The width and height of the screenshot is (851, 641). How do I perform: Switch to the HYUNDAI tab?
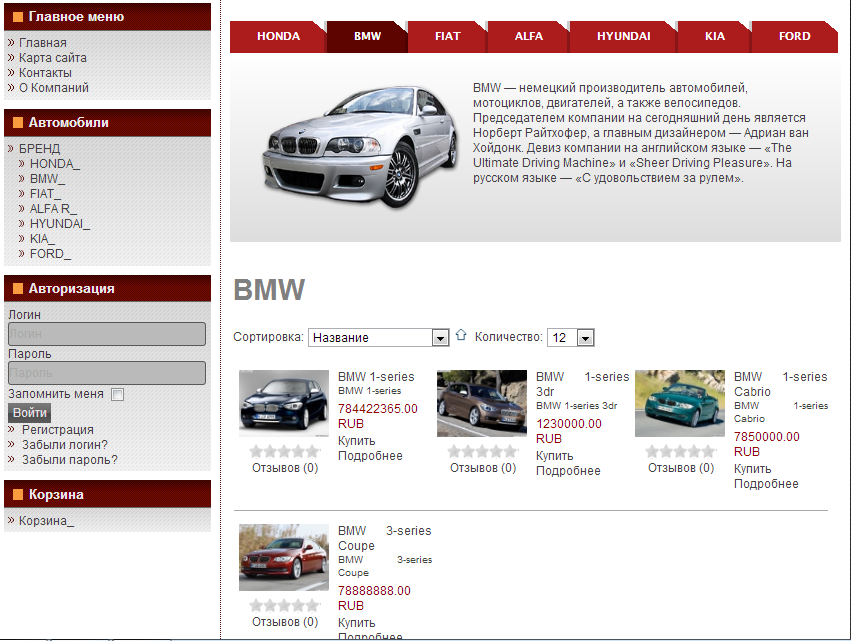coord(623,36)
